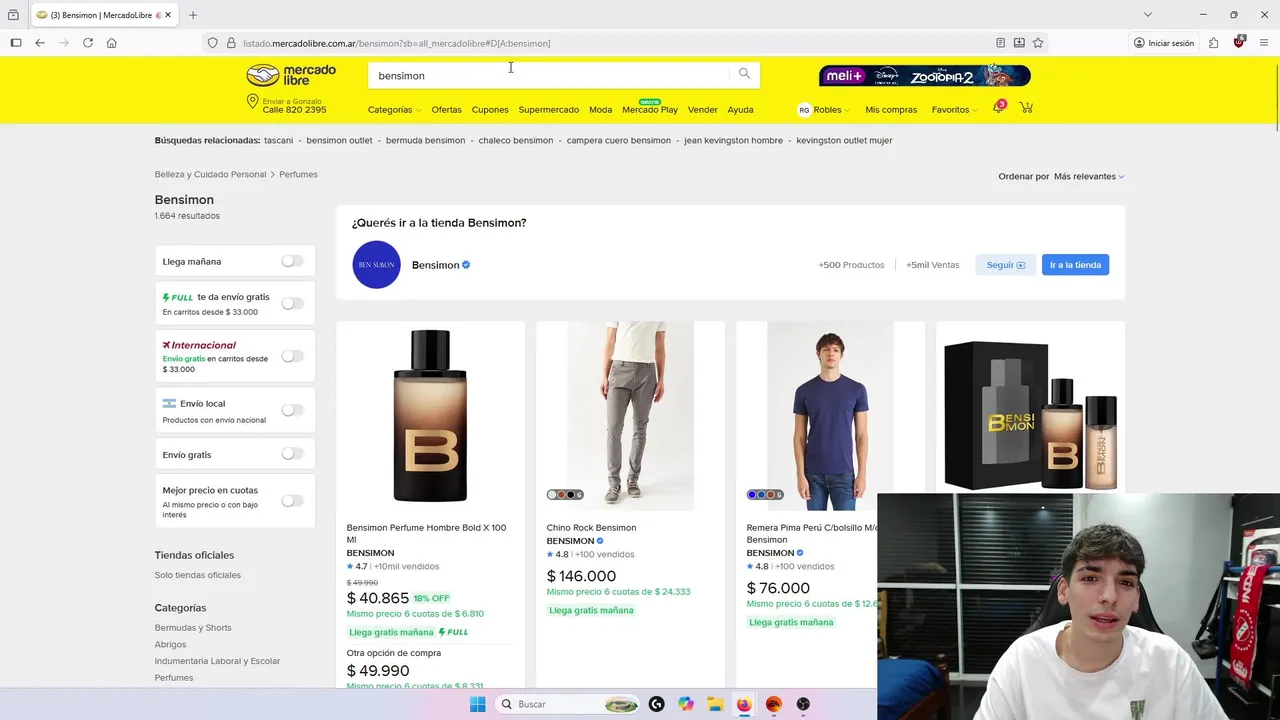The image size is (1280, 720).
Task: Open the Firefox extensions puzzle icon
Action: pyautogui.click(x=1213, y=43)
